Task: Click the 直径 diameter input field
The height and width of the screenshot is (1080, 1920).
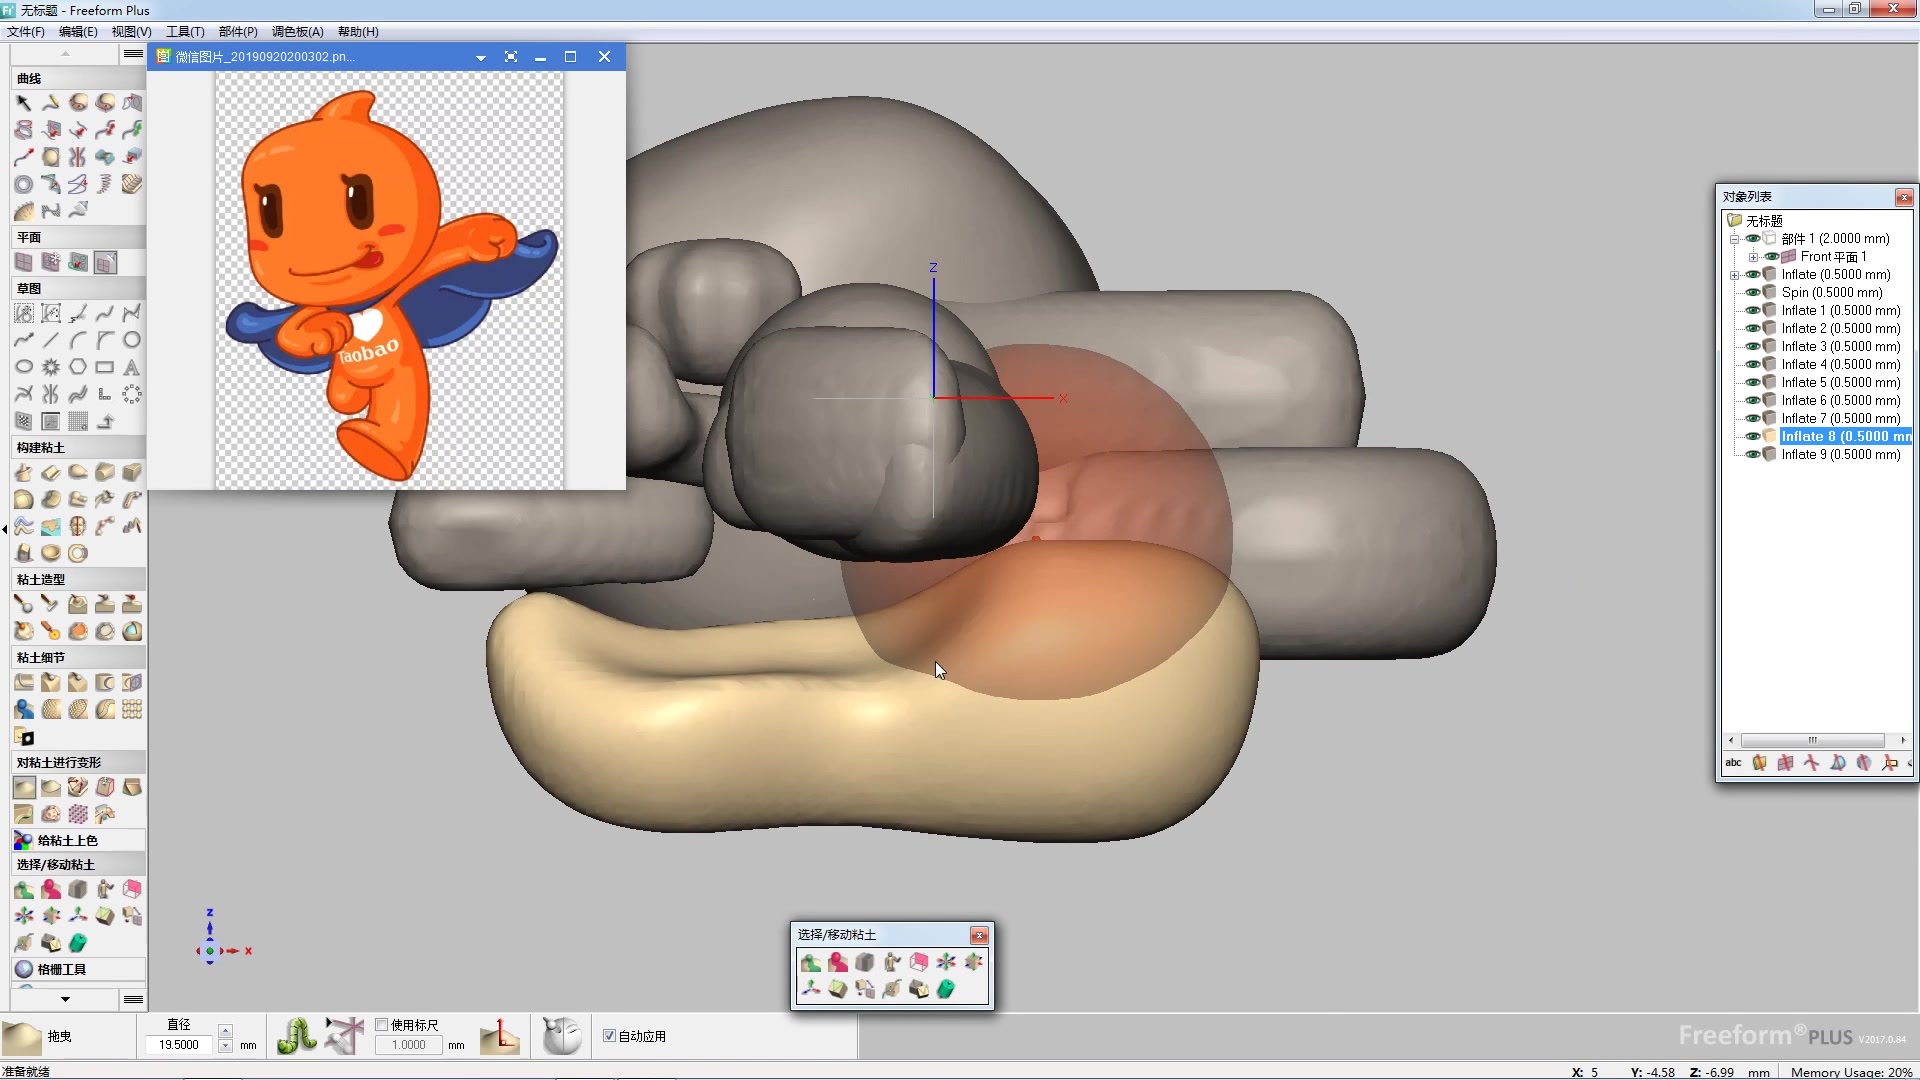Action: (179, 1045)
